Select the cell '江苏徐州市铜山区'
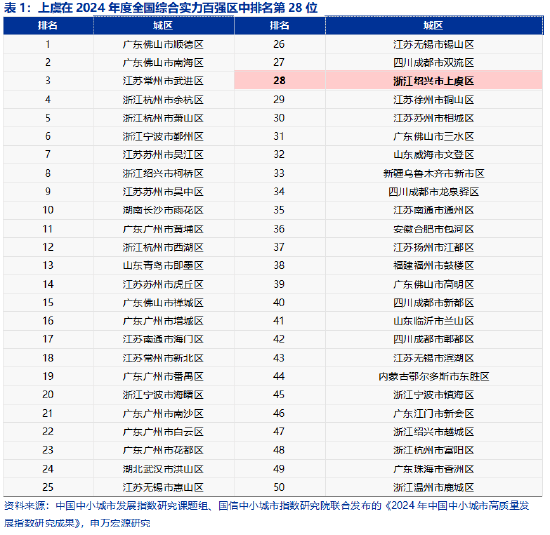Screen dimensions: 550x535 pos(434,100)
